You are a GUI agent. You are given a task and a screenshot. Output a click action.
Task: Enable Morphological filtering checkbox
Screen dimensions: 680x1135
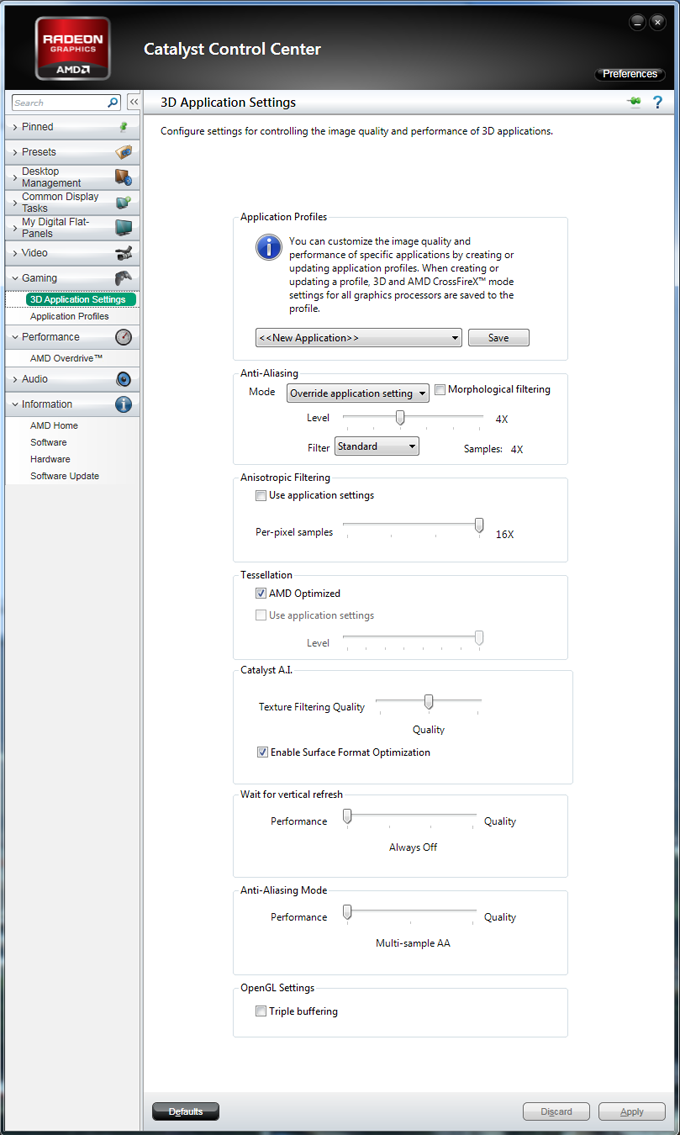click(x=440, y=390)
